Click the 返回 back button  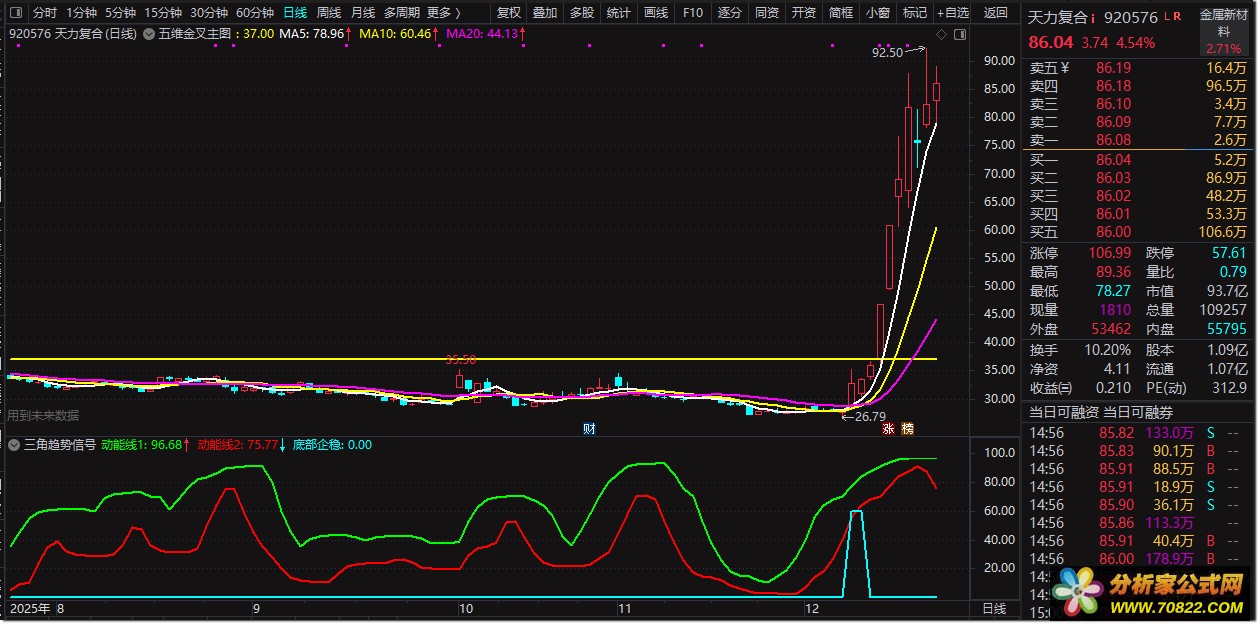[x=996, y=13]
